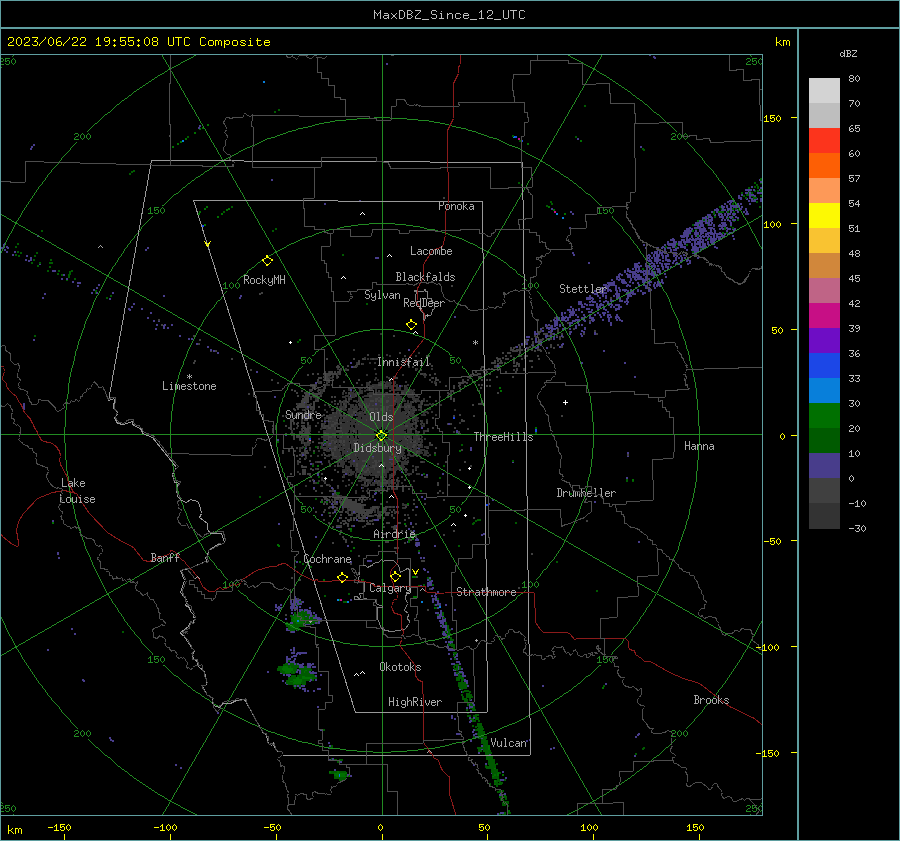This screenshot has width=900, height=841.
Task: Click the -100 tick label on right axis
Action: [x=768, y=647]
